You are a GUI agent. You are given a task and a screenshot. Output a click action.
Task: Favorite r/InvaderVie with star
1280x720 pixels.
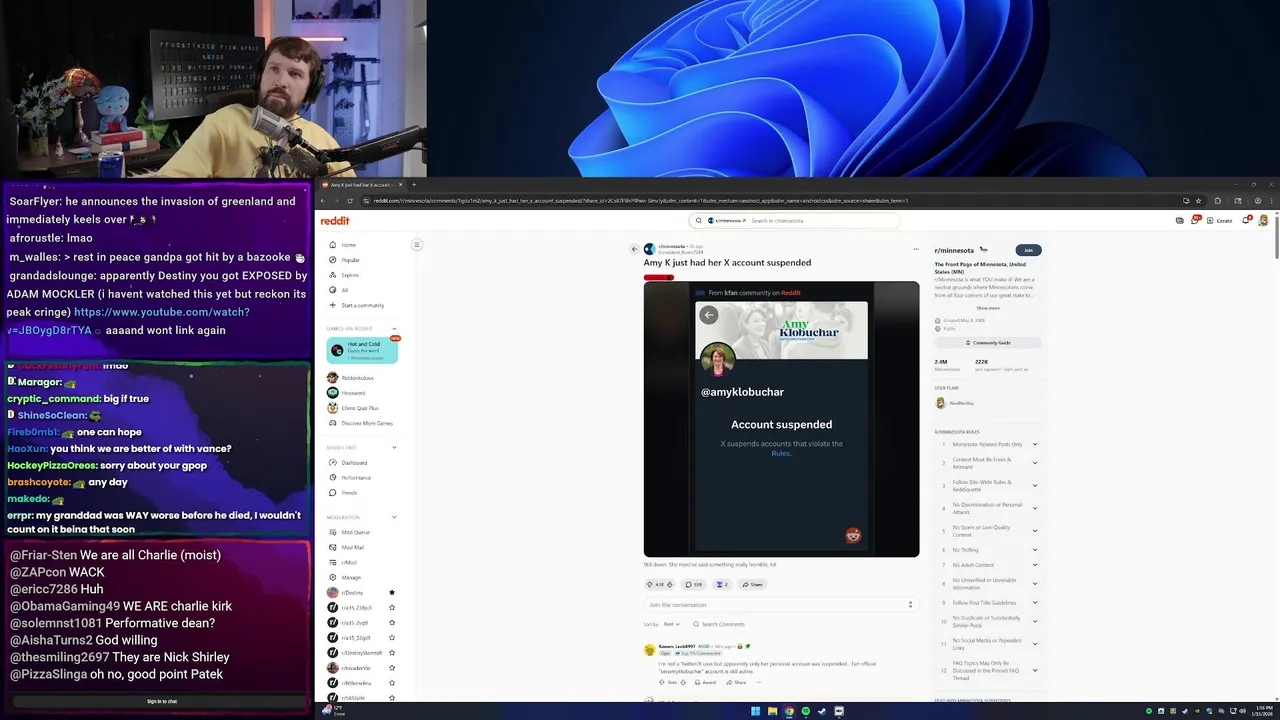click(x=392, y=667)
